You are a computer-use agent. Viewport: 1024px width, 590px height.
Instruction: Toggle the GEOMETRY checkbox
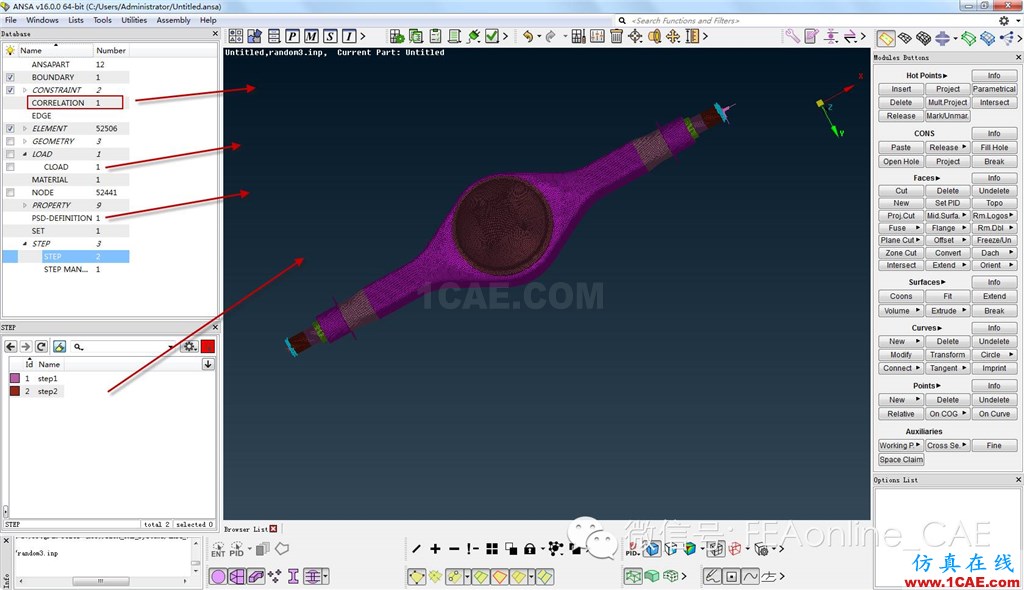pyautogui.click(x=10, y=141)
